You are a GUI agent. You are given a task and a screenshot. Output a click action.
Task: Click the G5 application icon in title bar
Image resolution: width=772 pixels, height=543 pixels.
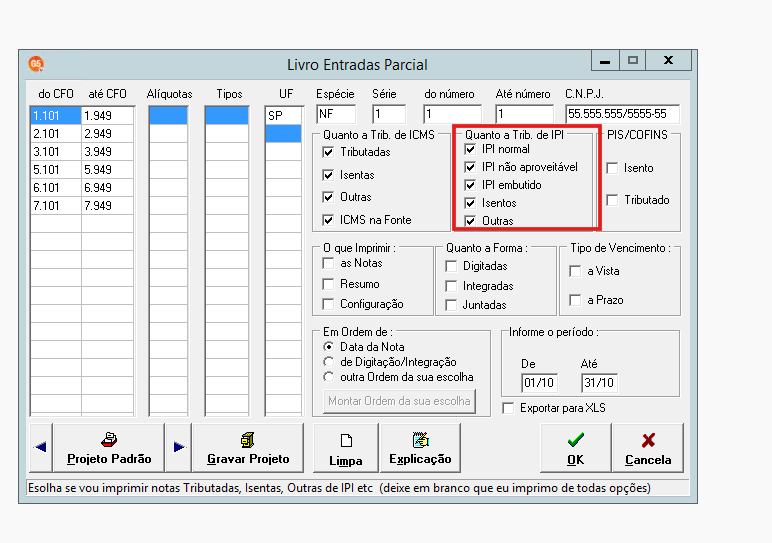click(36, 64)
